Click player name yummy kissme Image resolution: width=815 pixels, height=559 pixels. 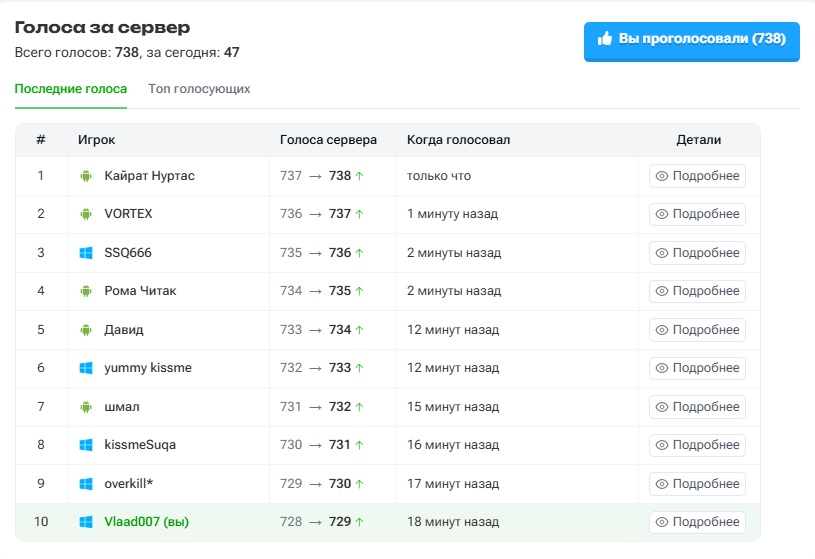tap(148, 368)
